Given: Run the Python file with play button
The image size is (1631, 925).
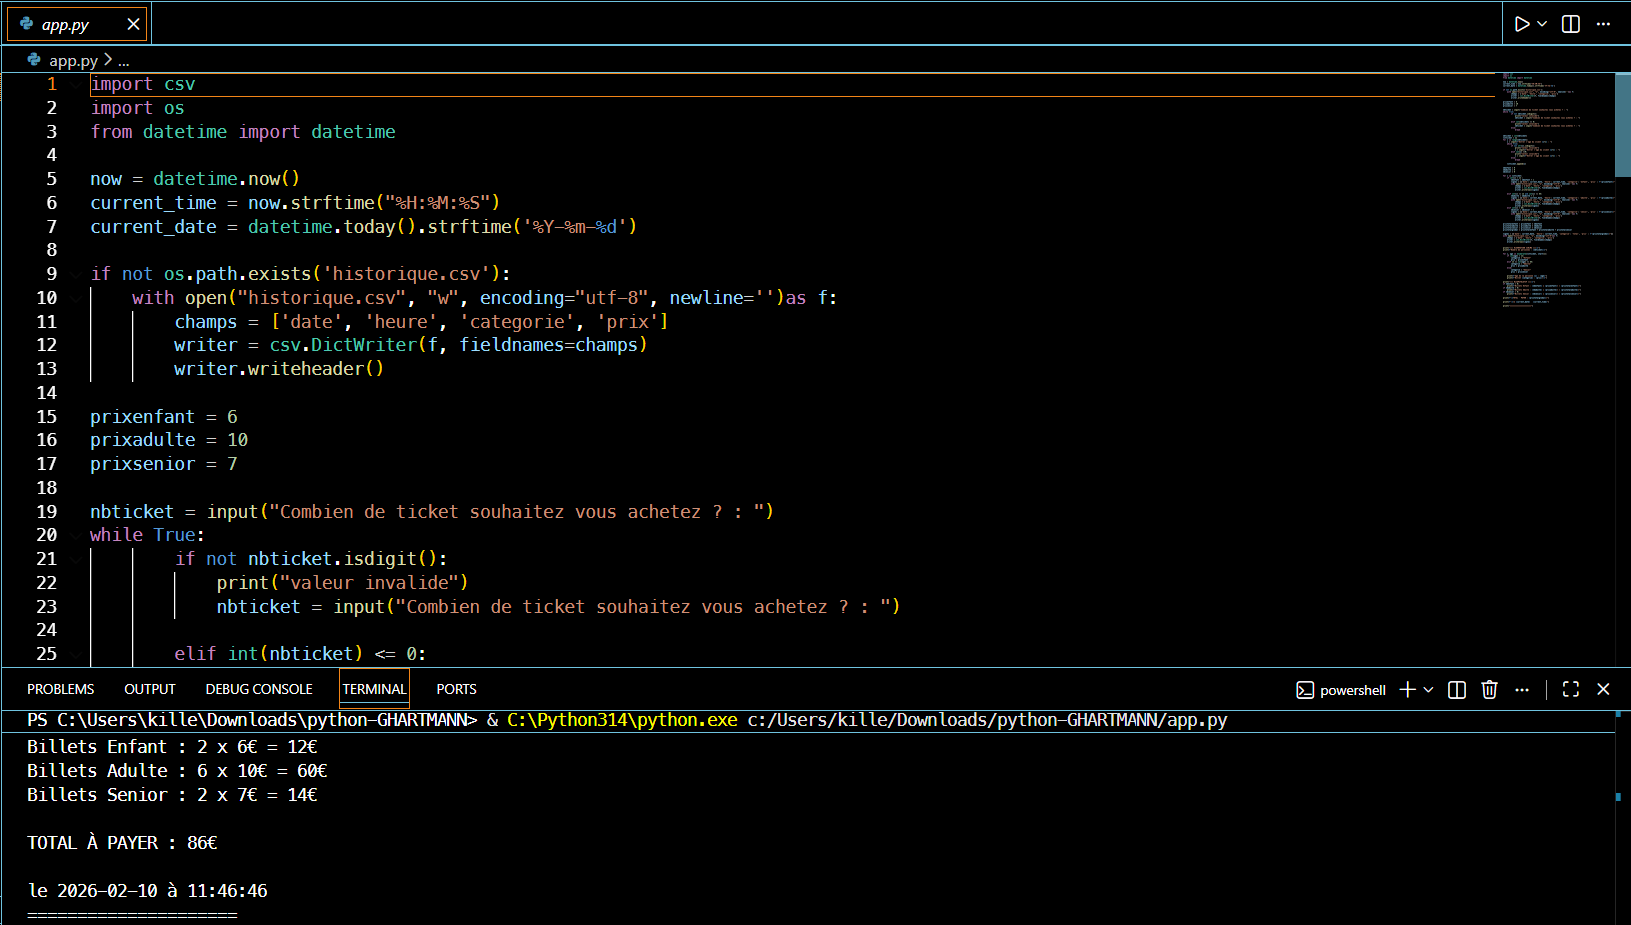Looking at the screenshot, I should point(1521,24).
